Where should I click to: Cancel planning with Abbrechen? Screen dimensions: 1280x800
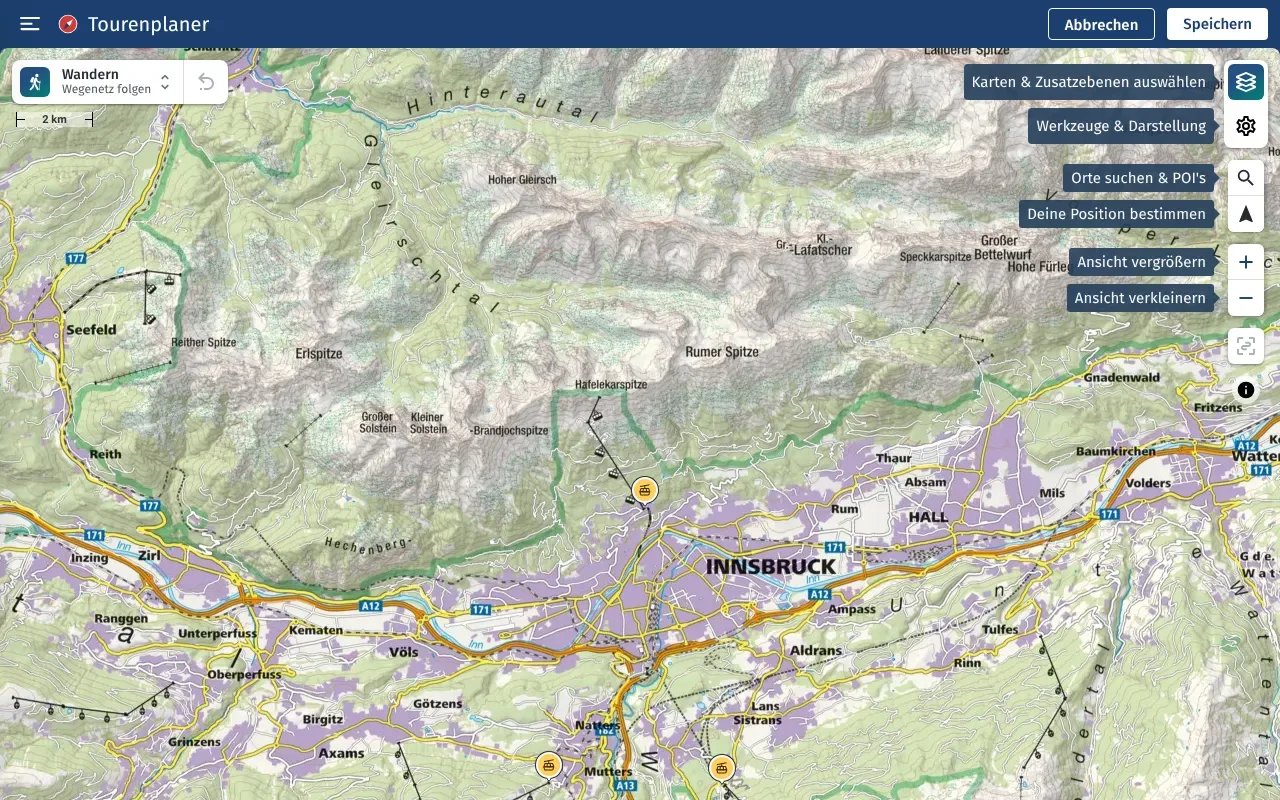(x=1101, y=24)
